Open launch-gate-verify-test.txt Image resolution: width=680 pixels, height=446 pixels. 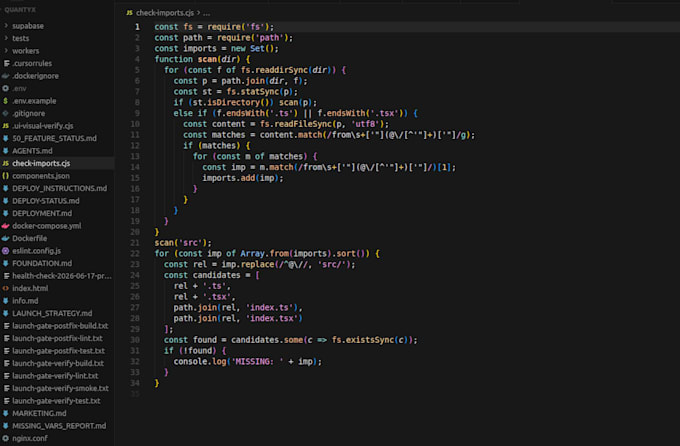point(56,401)
